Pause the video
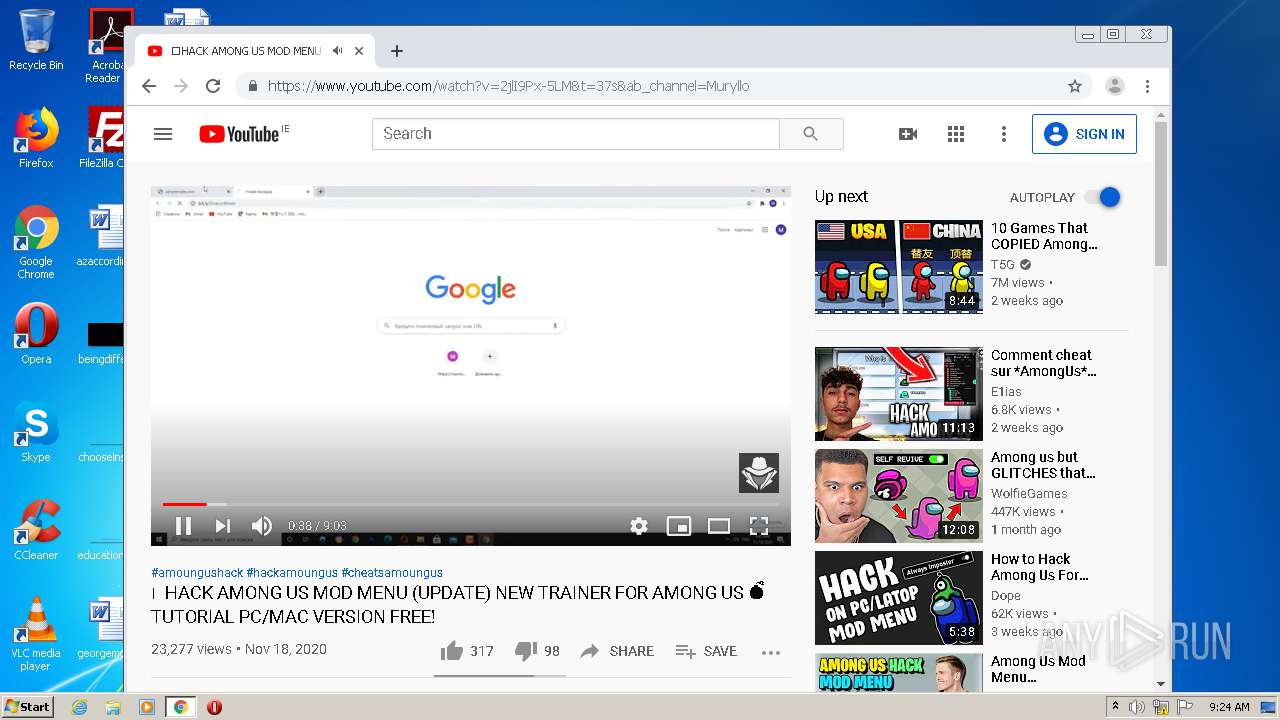The image size is (1280, 720). (x=183, y=526)
